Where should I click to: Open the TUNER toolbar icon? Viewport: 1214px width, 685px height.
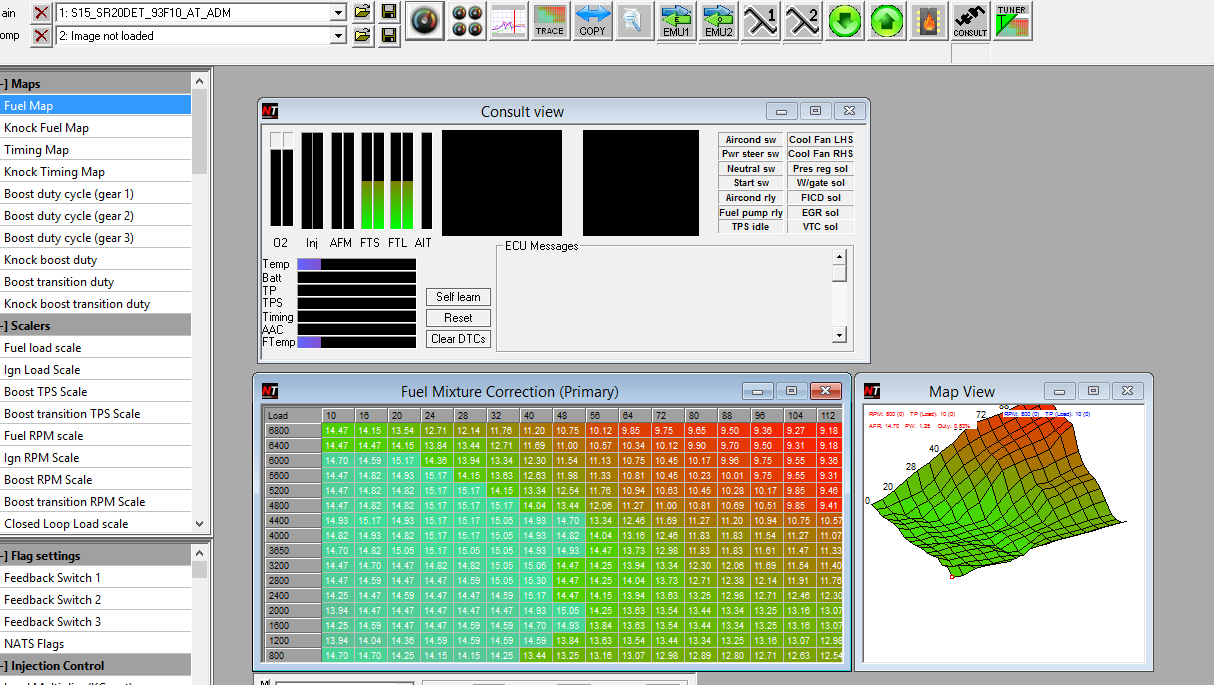click(1013, 20)
